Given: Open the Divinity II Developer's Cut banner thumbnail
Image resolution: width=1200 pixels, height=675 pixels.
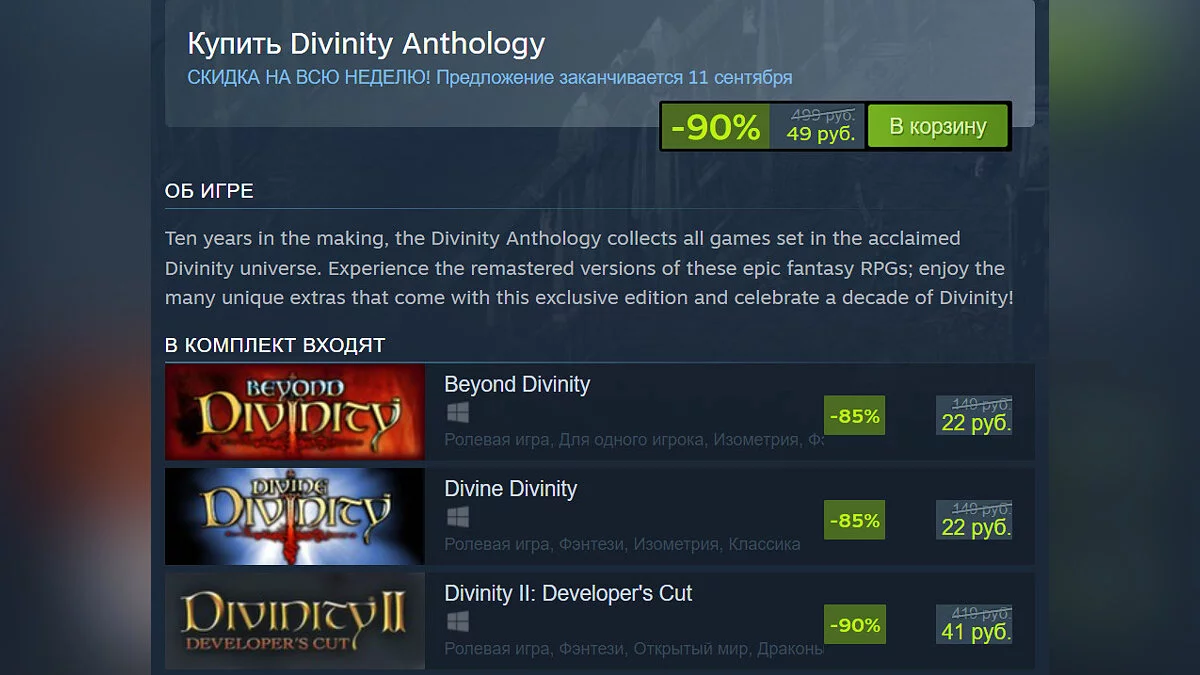Looking at the screenshot, I should tap(295, 620).
